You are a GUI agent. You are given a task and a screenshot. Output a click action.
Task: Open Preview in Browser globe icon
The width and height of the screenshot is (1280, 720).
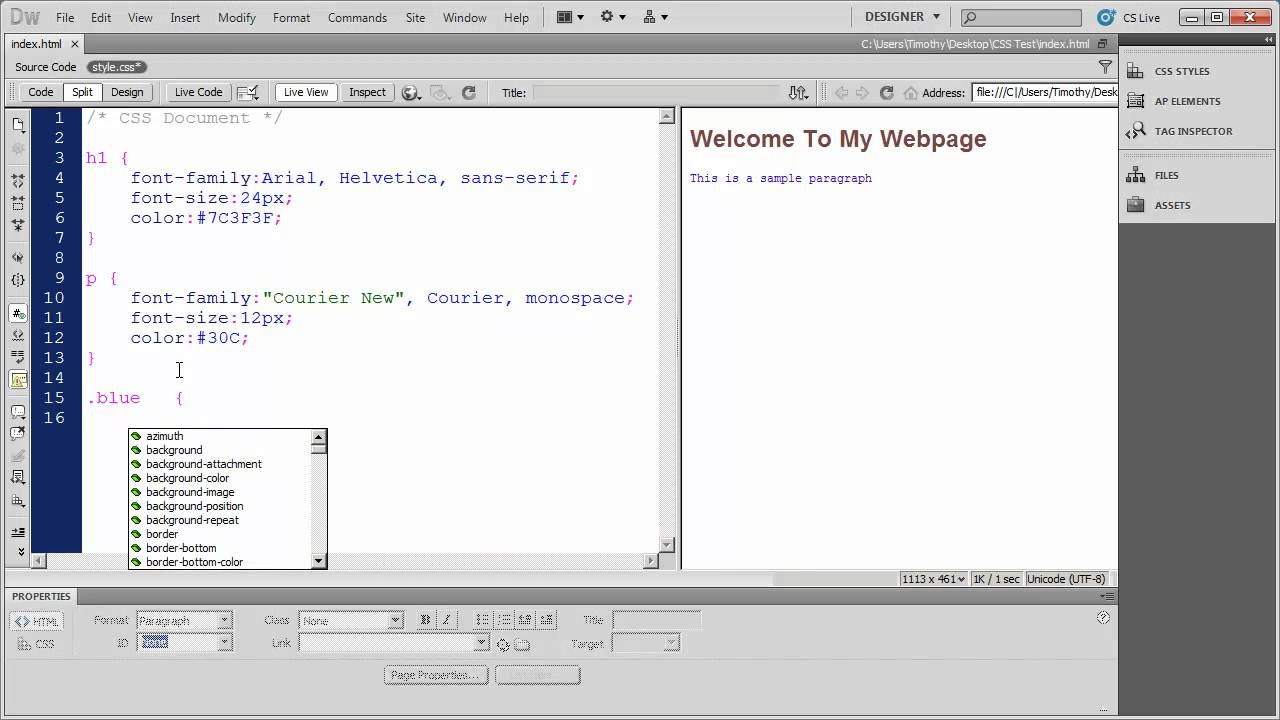(410, 92)
